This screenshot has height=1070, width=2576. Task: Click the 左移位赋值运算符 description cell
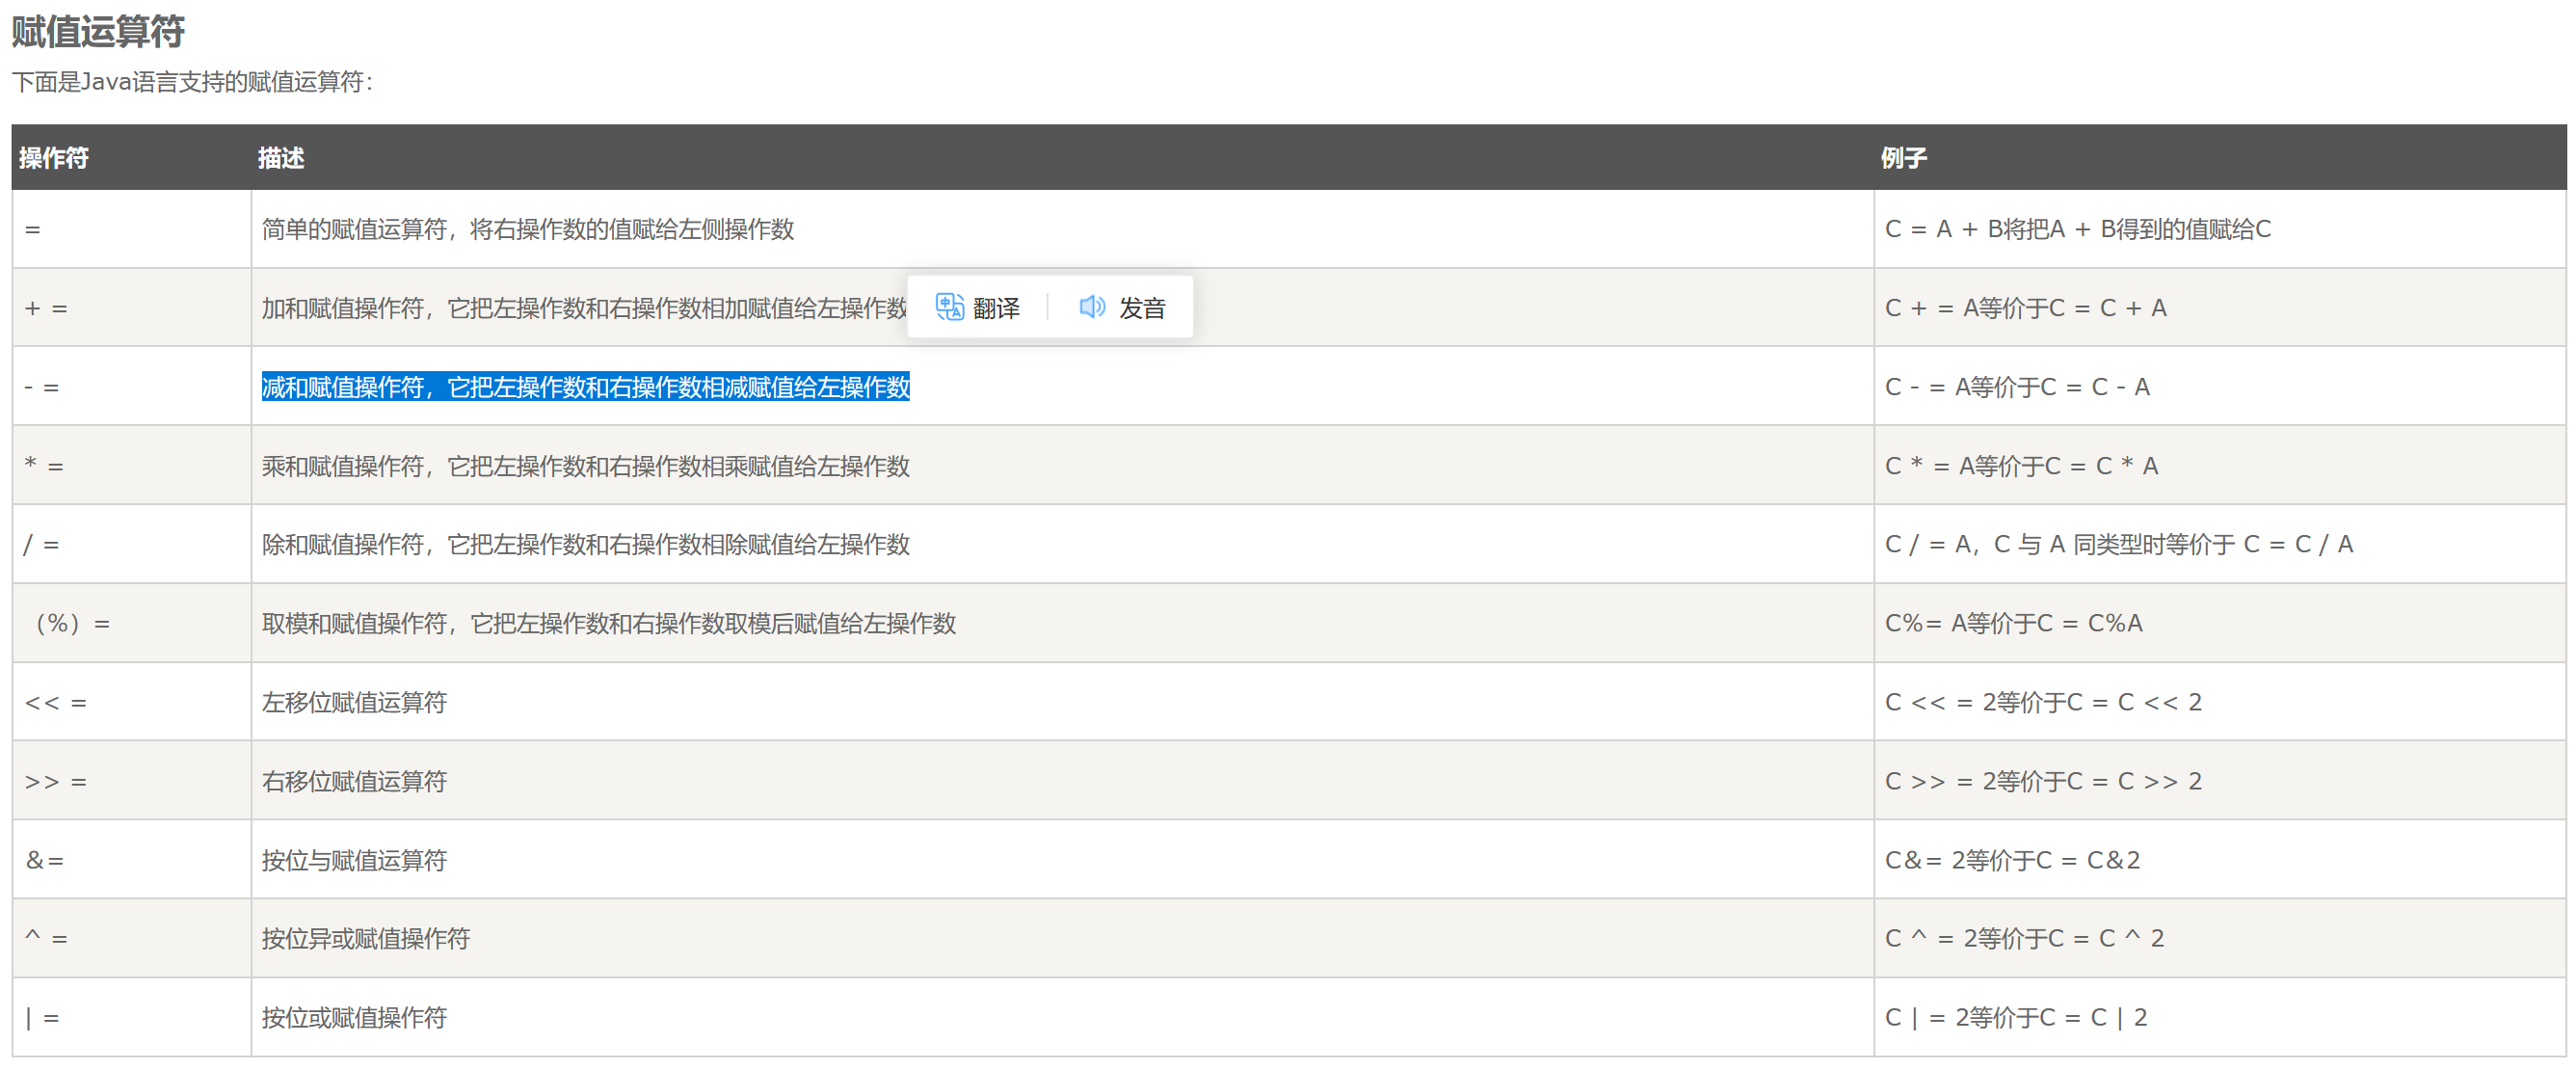click(354, 703)
